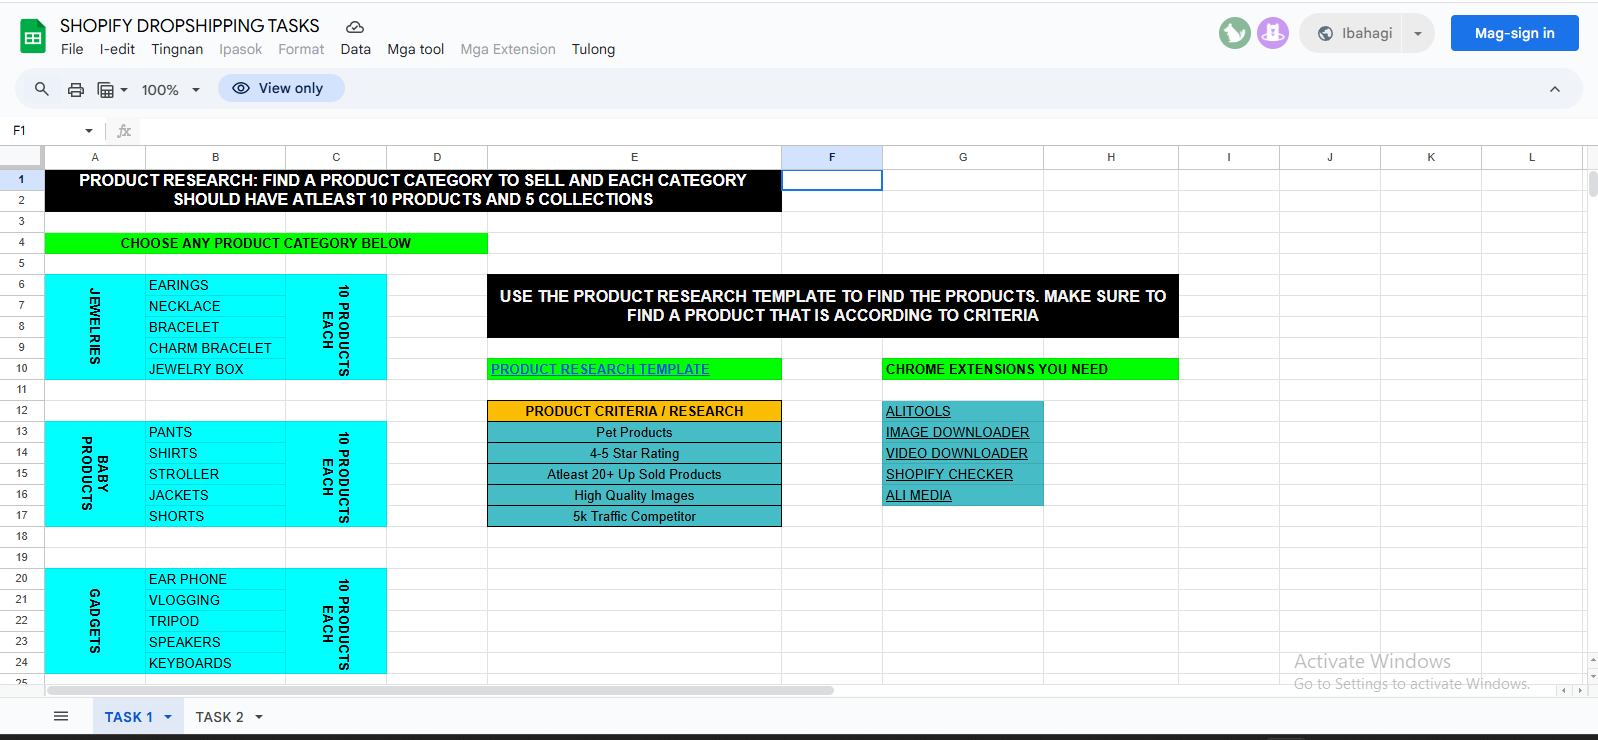1598x740 pixels.
Task: Click the print icon in toolbar
Action: [x=76, y=89]
